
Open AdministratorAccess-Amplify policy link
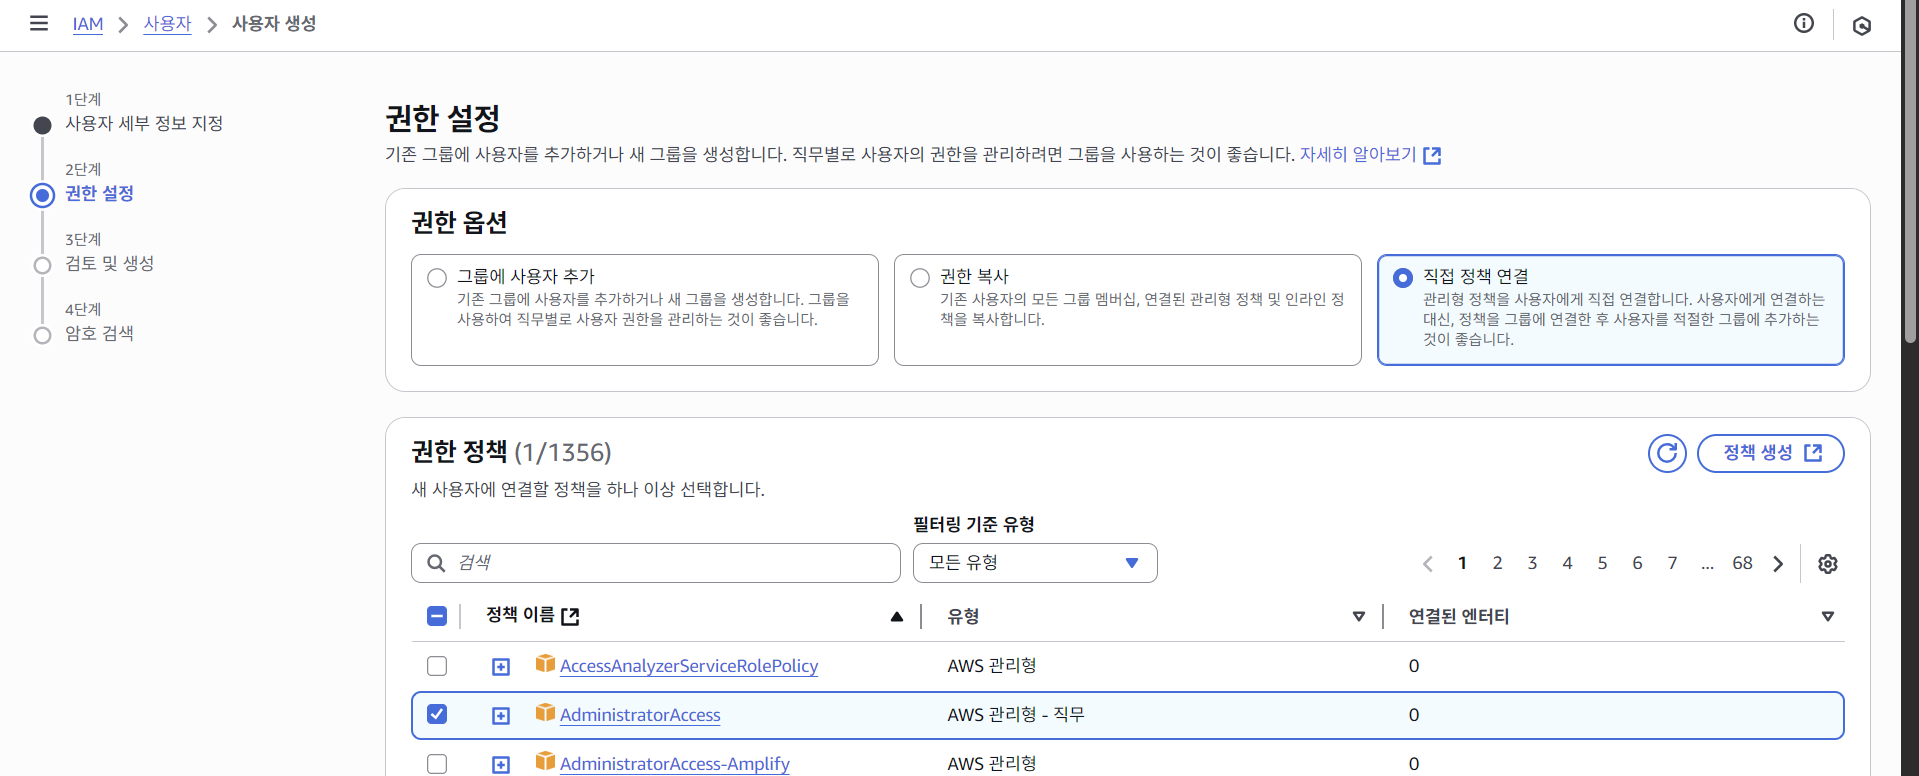click(x=675, y=764)
